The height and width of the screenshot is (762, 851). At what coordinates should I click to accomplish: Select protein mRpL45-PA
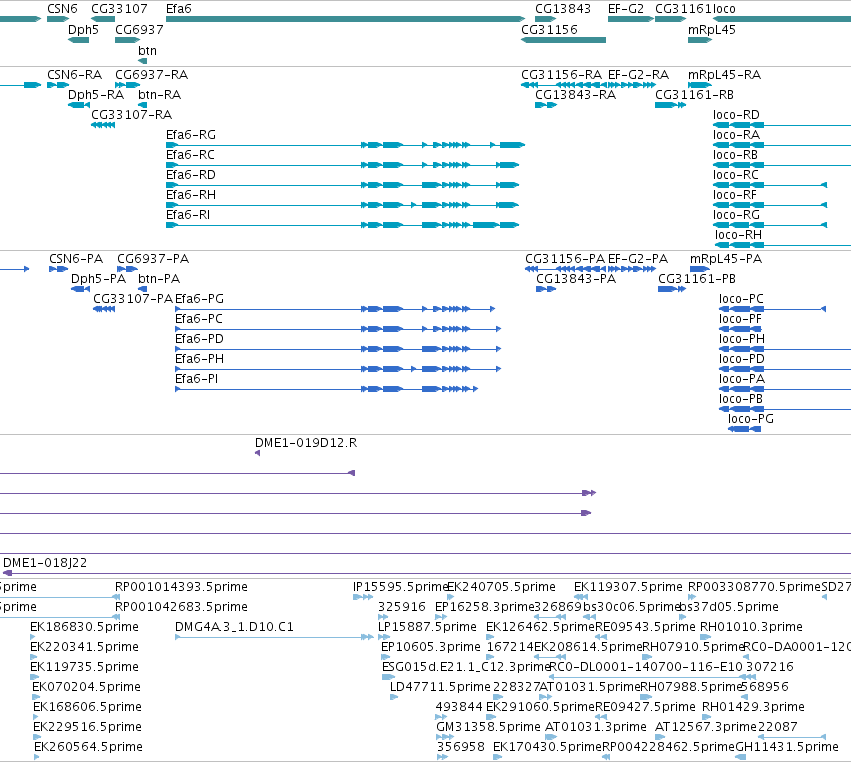click(726, 258)
